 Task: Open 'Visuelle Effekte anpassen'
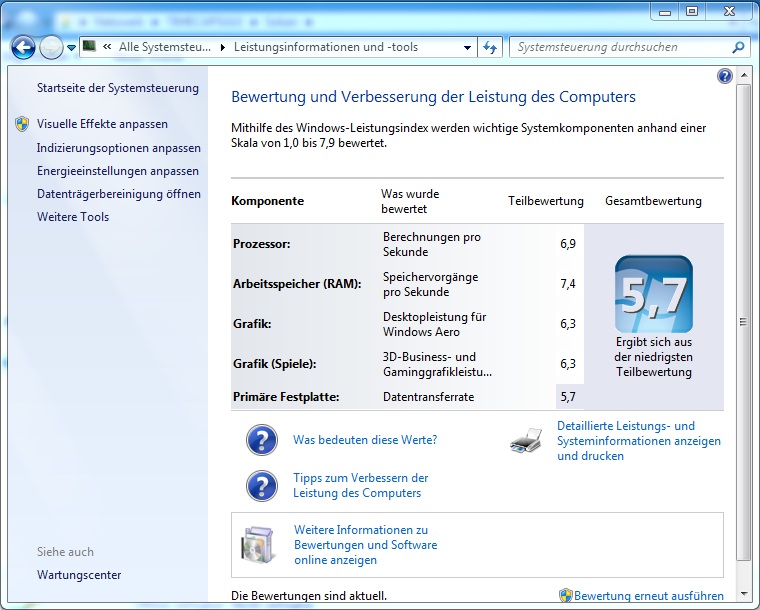[x=102, y=124]
